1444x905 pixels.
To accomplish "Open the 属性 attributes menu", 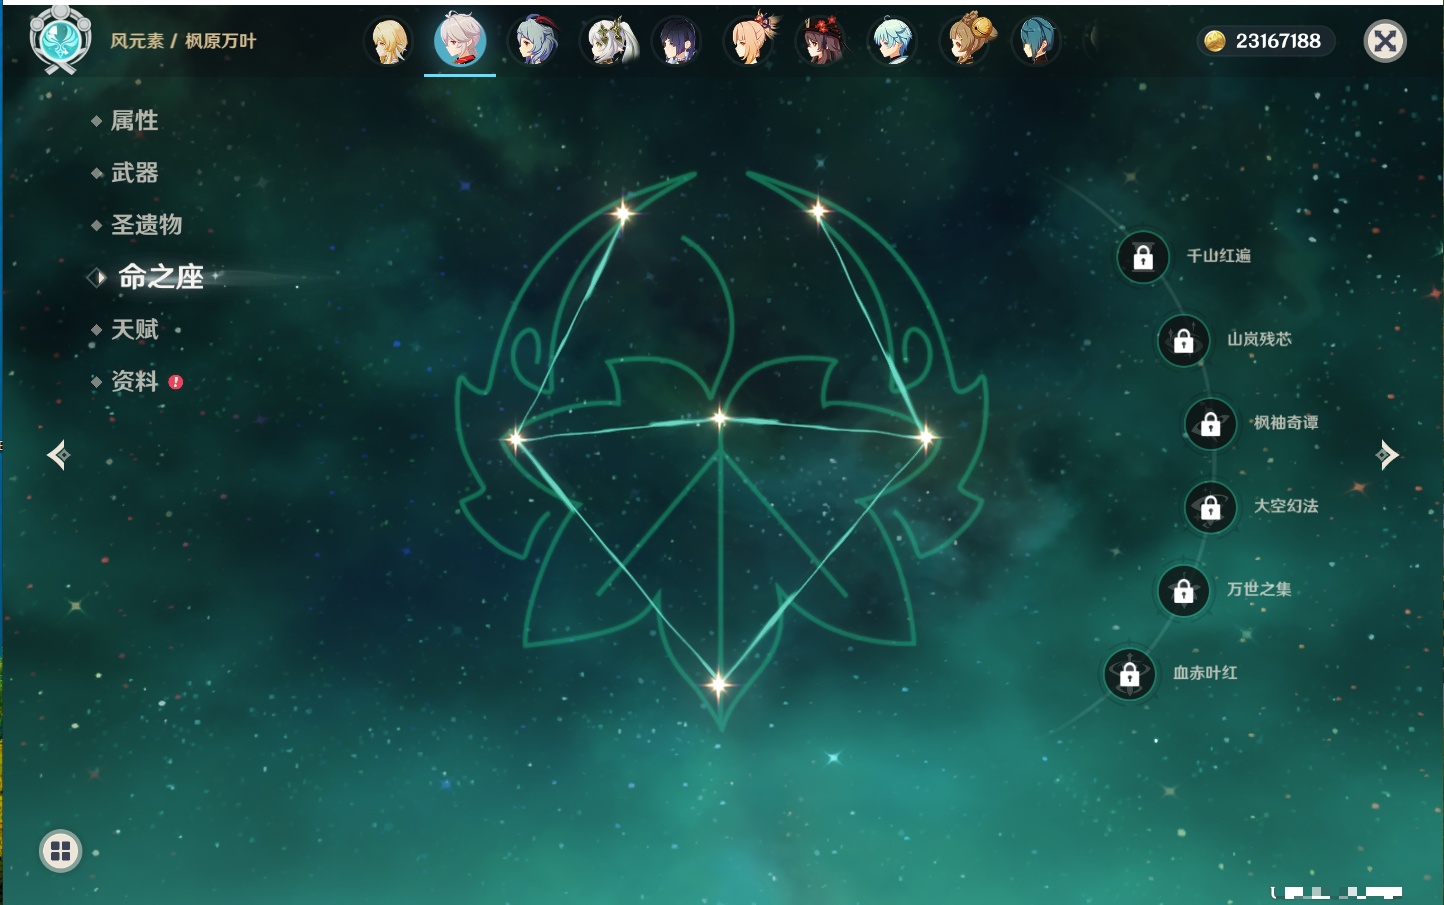I will [x=134, y=121].
